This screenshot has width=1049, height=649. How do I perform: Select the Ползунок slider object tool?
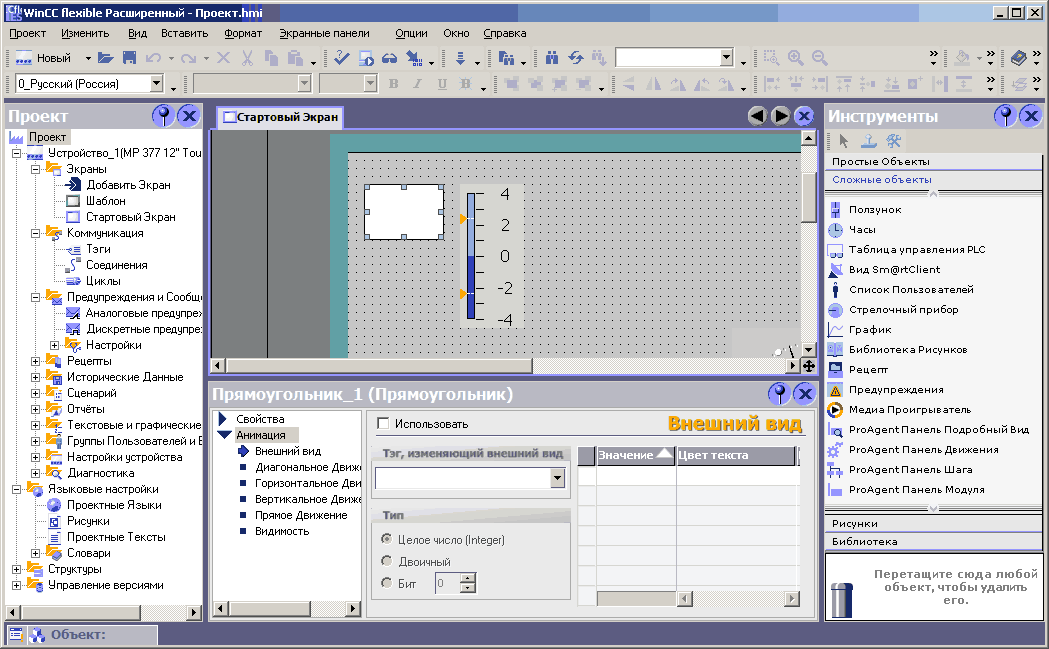[875, 210]
